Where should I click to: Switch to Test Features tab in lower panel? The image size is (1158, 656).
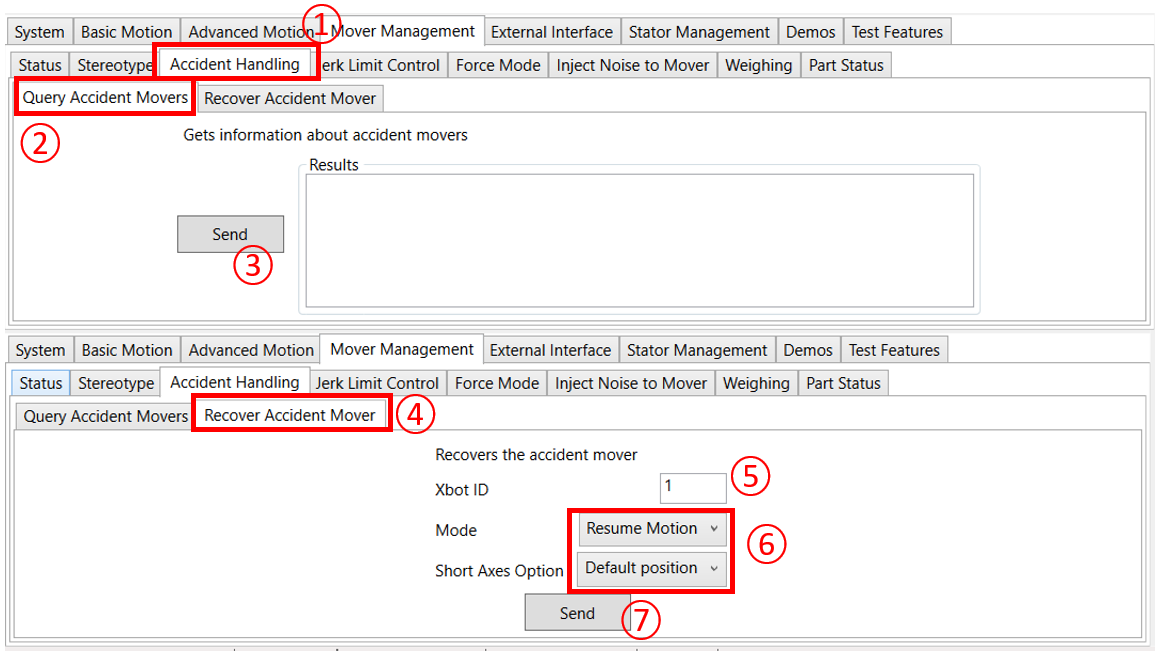[x=894, y=350]
